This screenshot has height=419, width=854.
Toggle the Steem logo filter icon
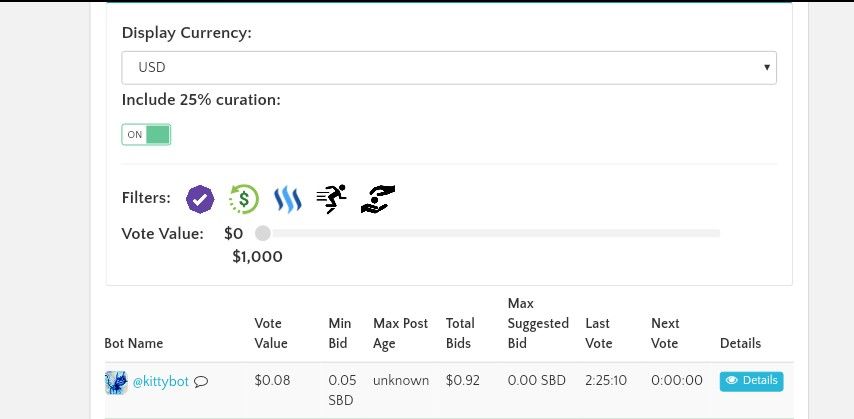coord(288,199)
